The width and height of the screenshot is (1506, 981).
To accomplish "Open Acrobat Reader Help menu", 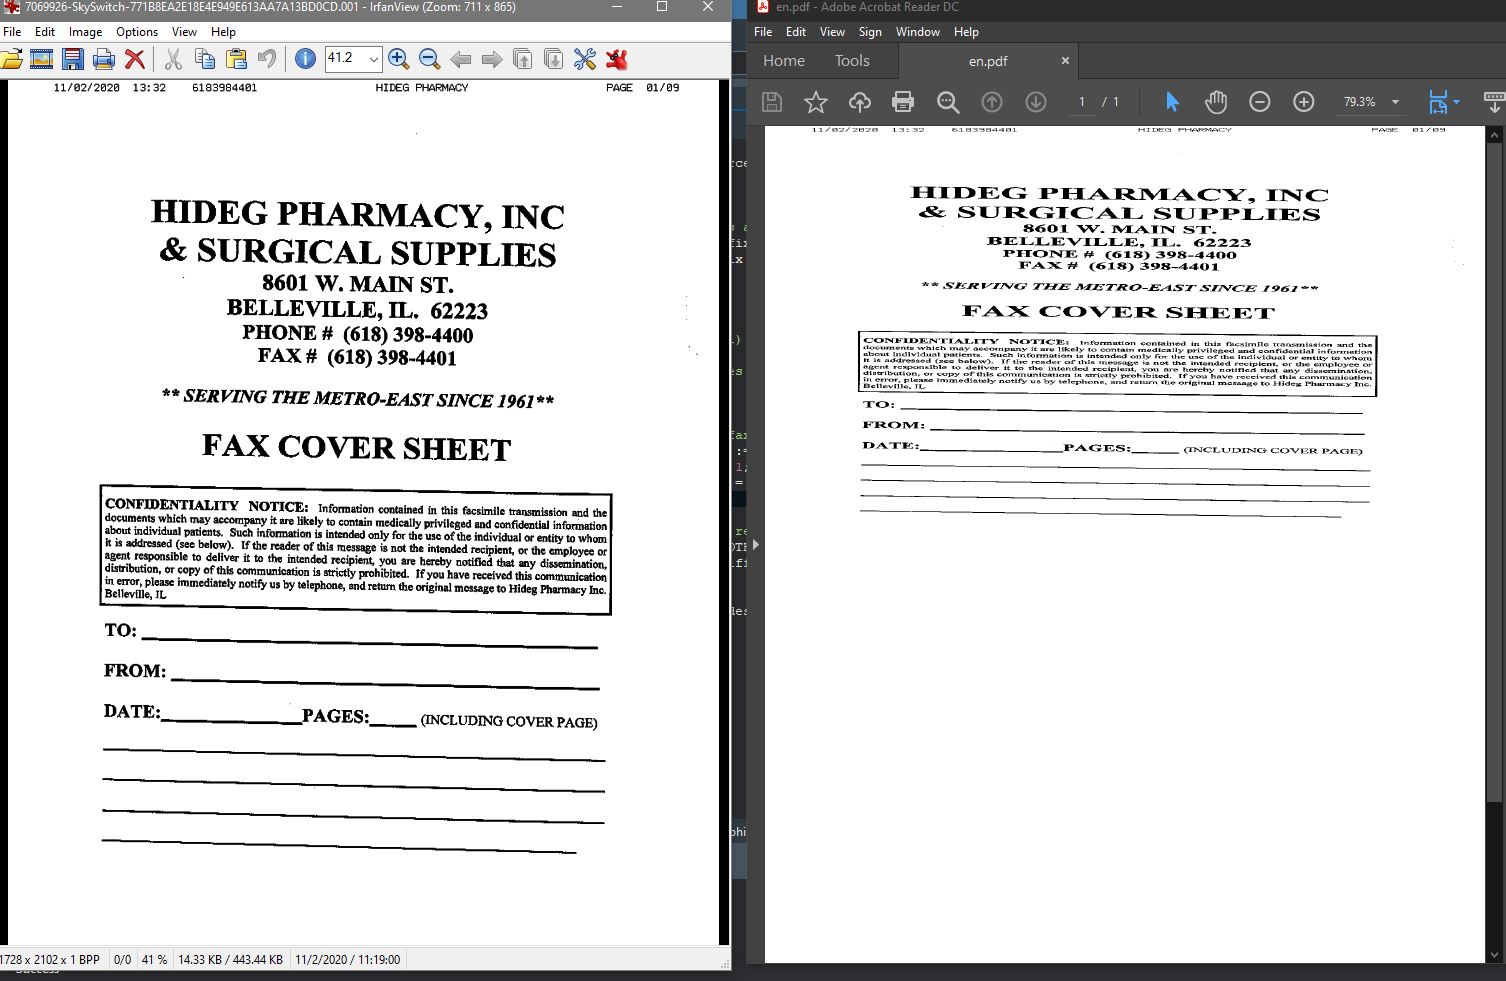I will coord(966,32).
